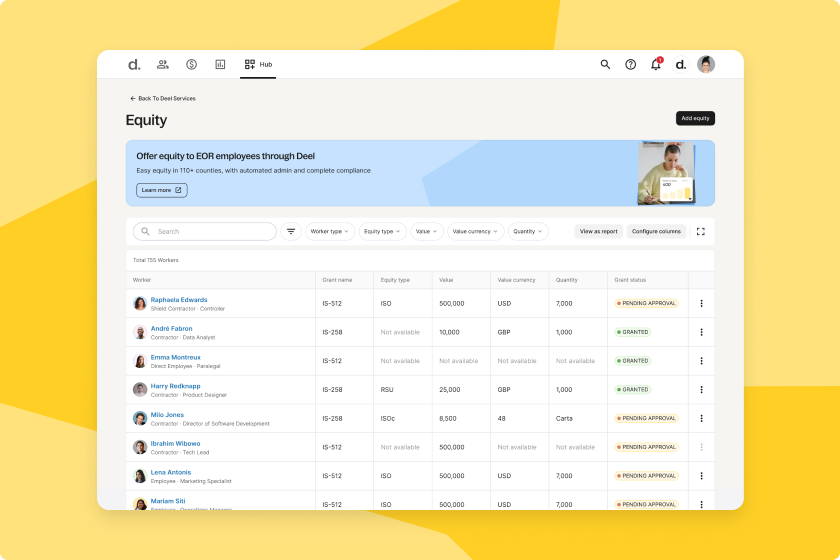
Task: Open the user profile avatar menu
Action: coord(706,64)
